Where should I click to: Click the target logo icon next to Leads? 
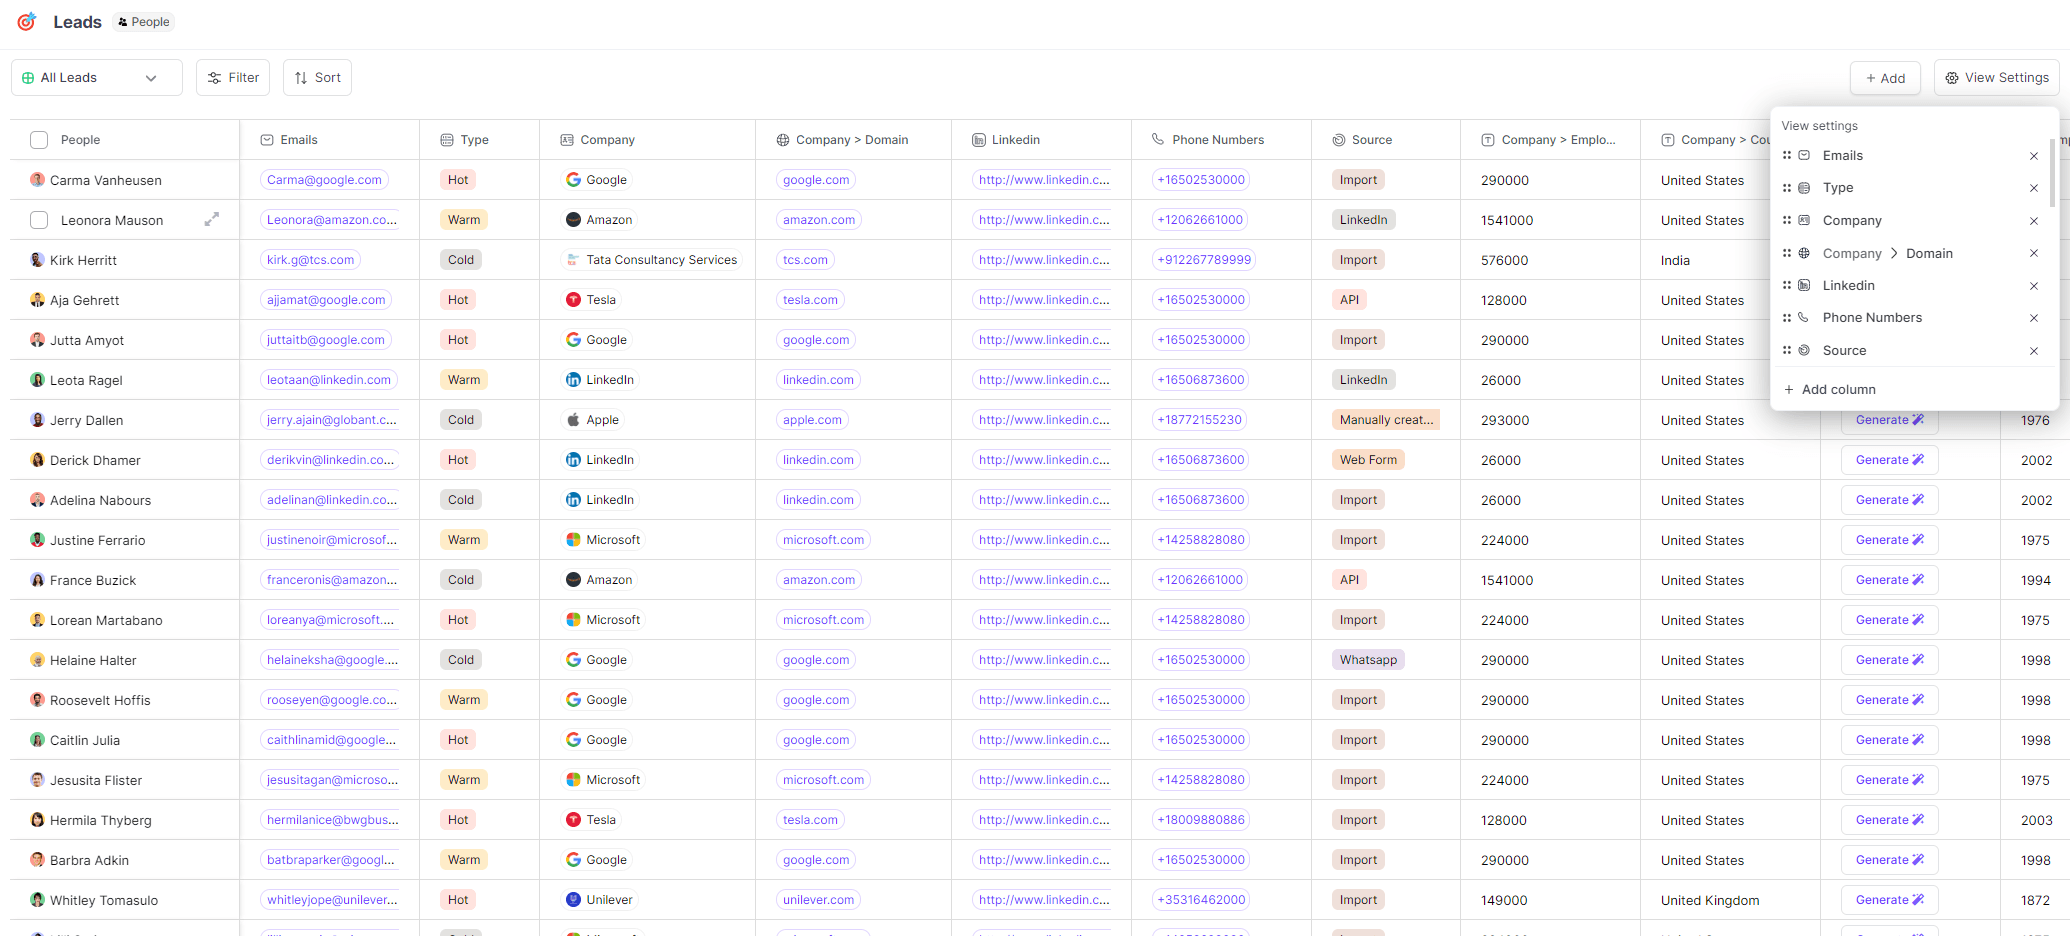click(x=26, y=21)
